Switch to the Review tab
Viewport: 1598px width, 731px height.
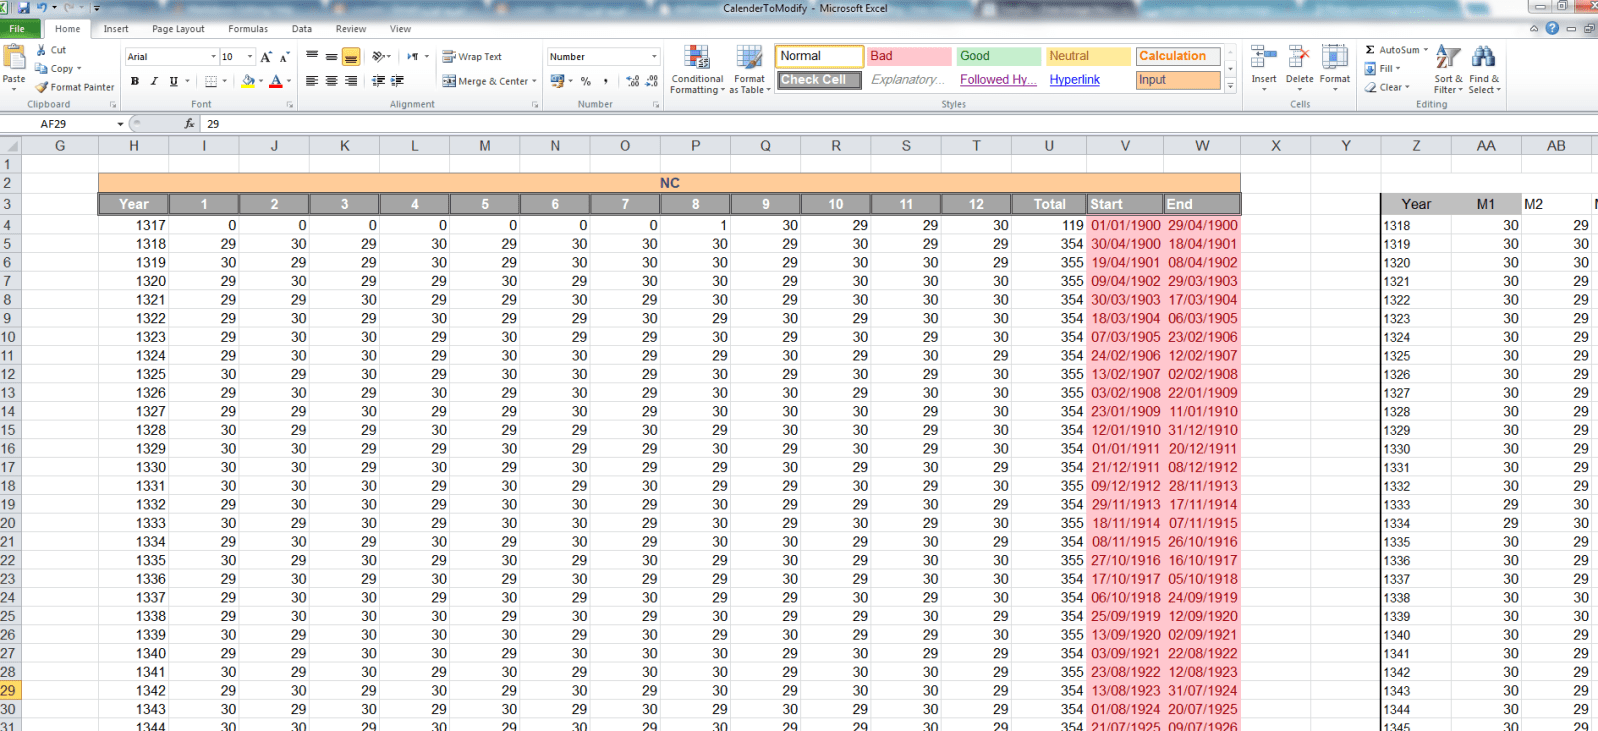coord(351,29)
